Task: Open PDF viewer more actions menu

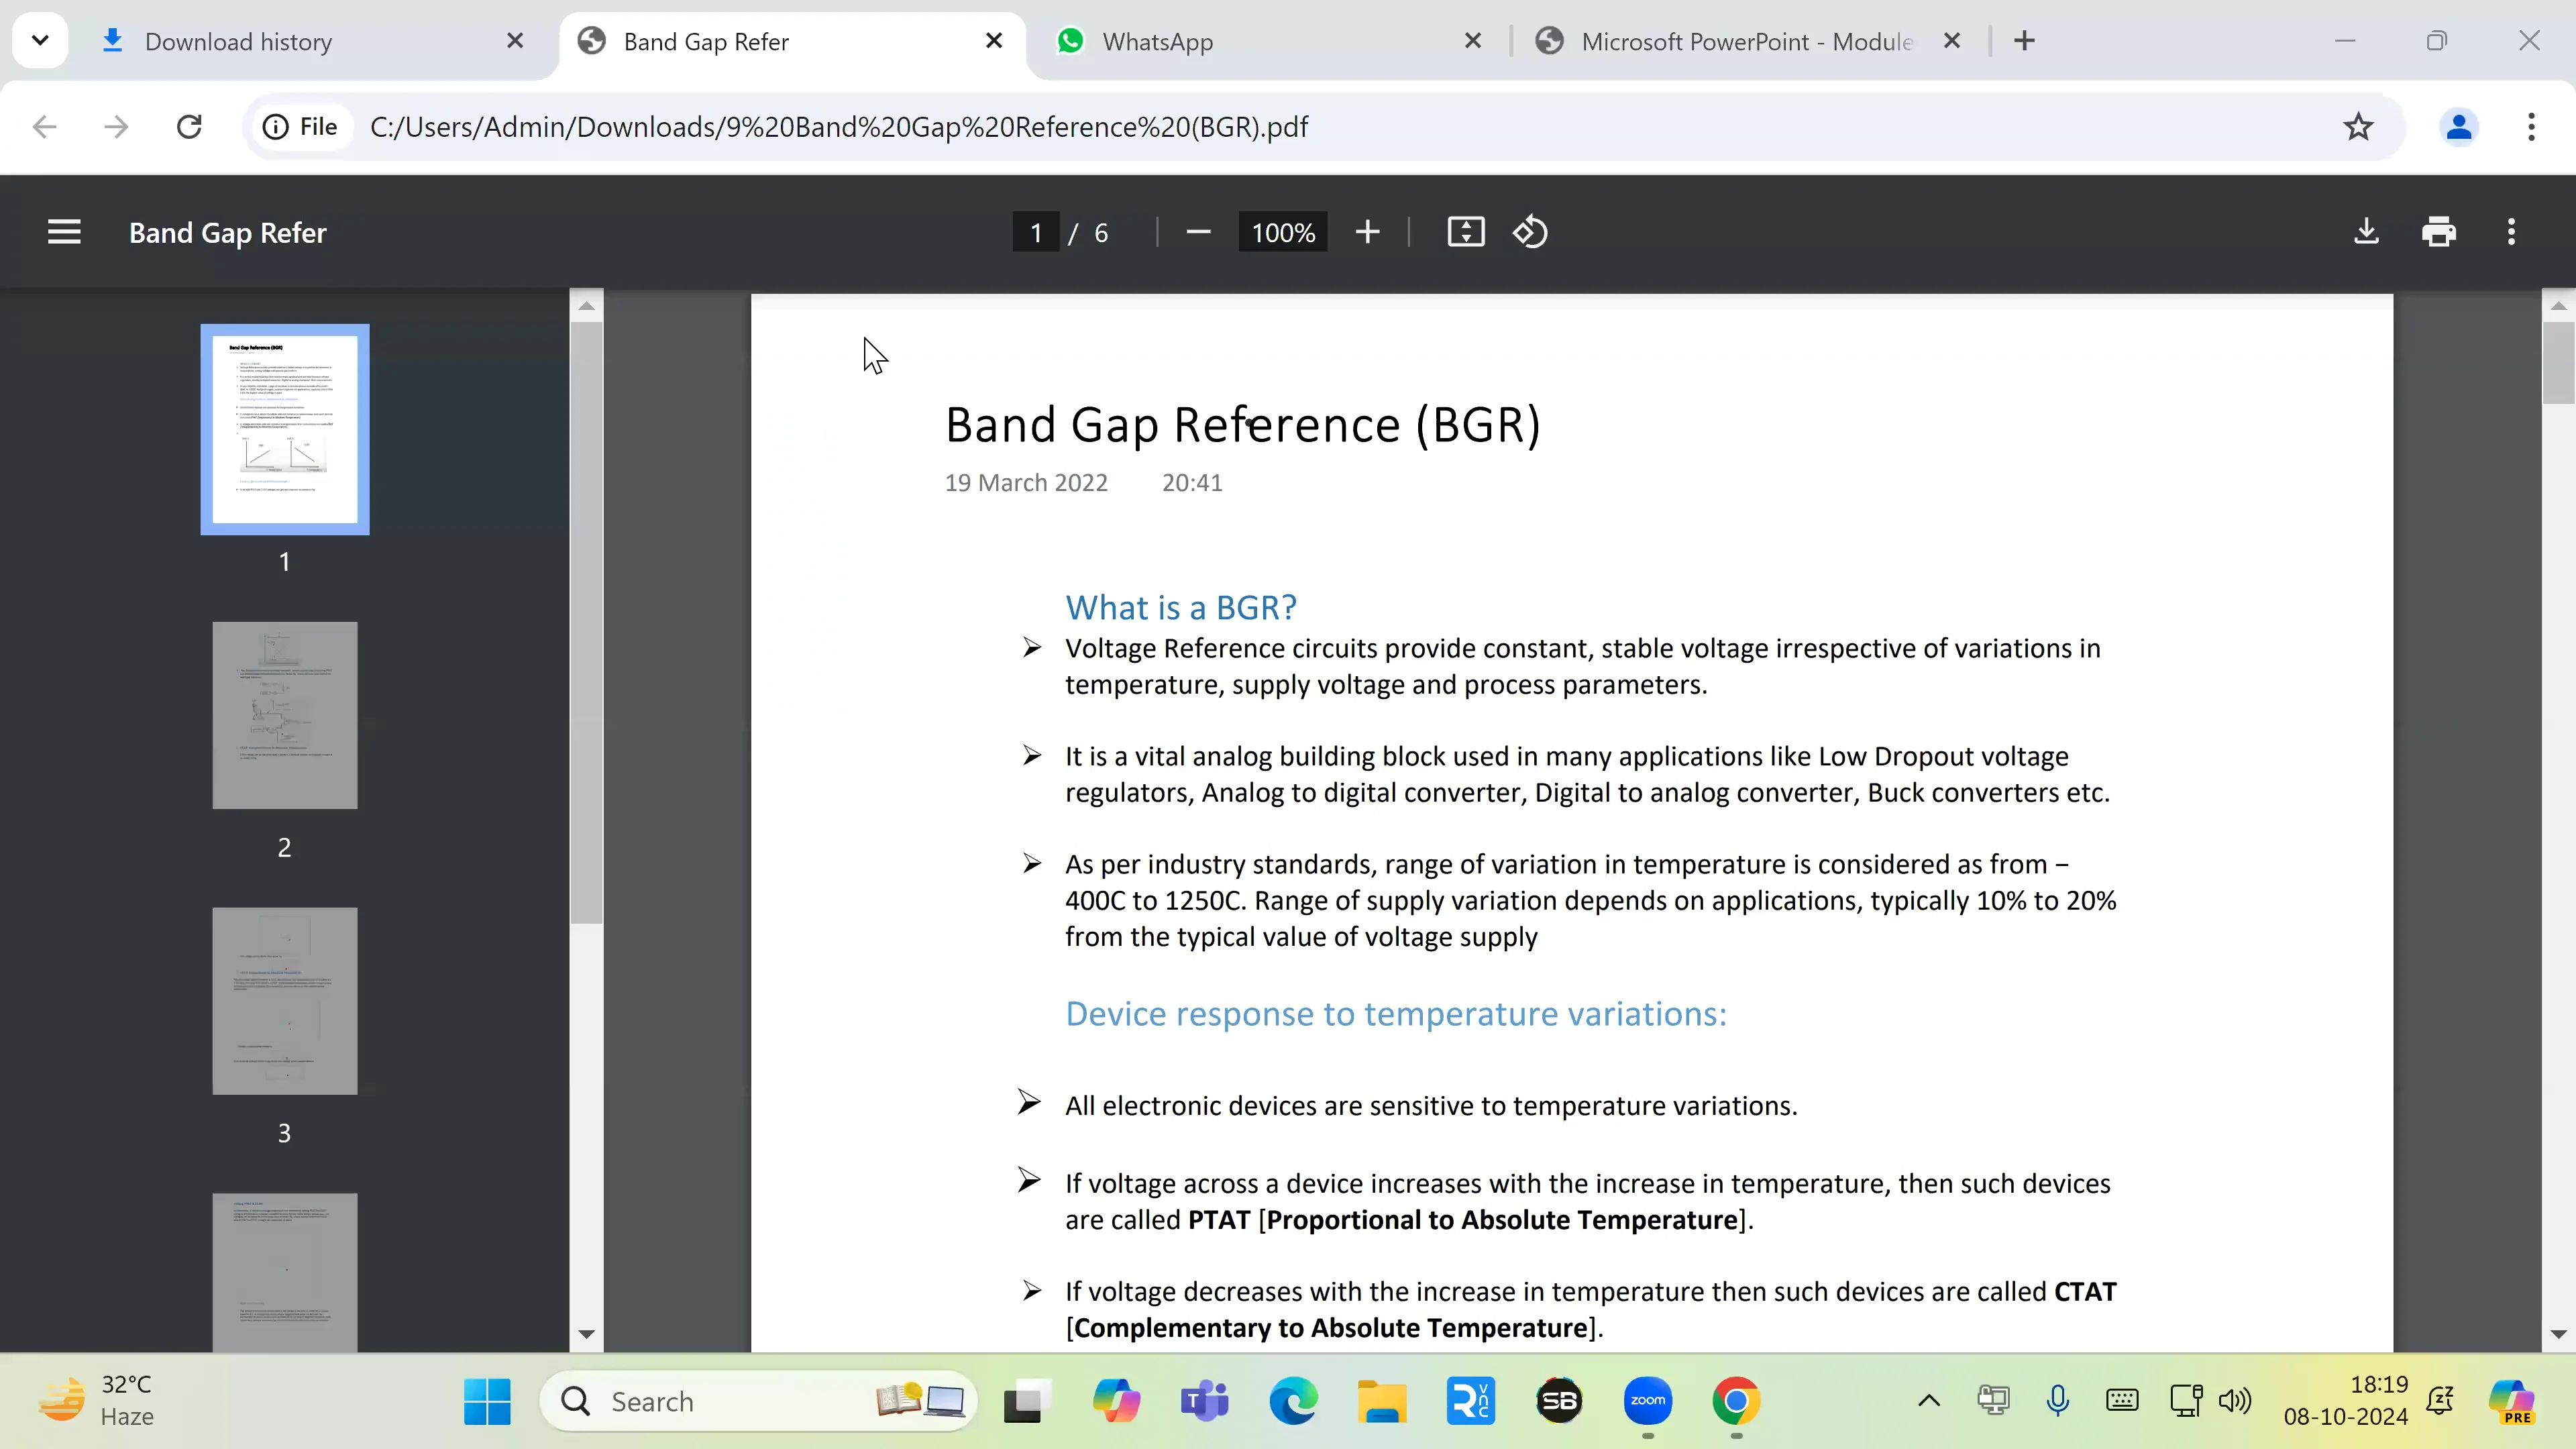Action: (x=2511, y=232)
